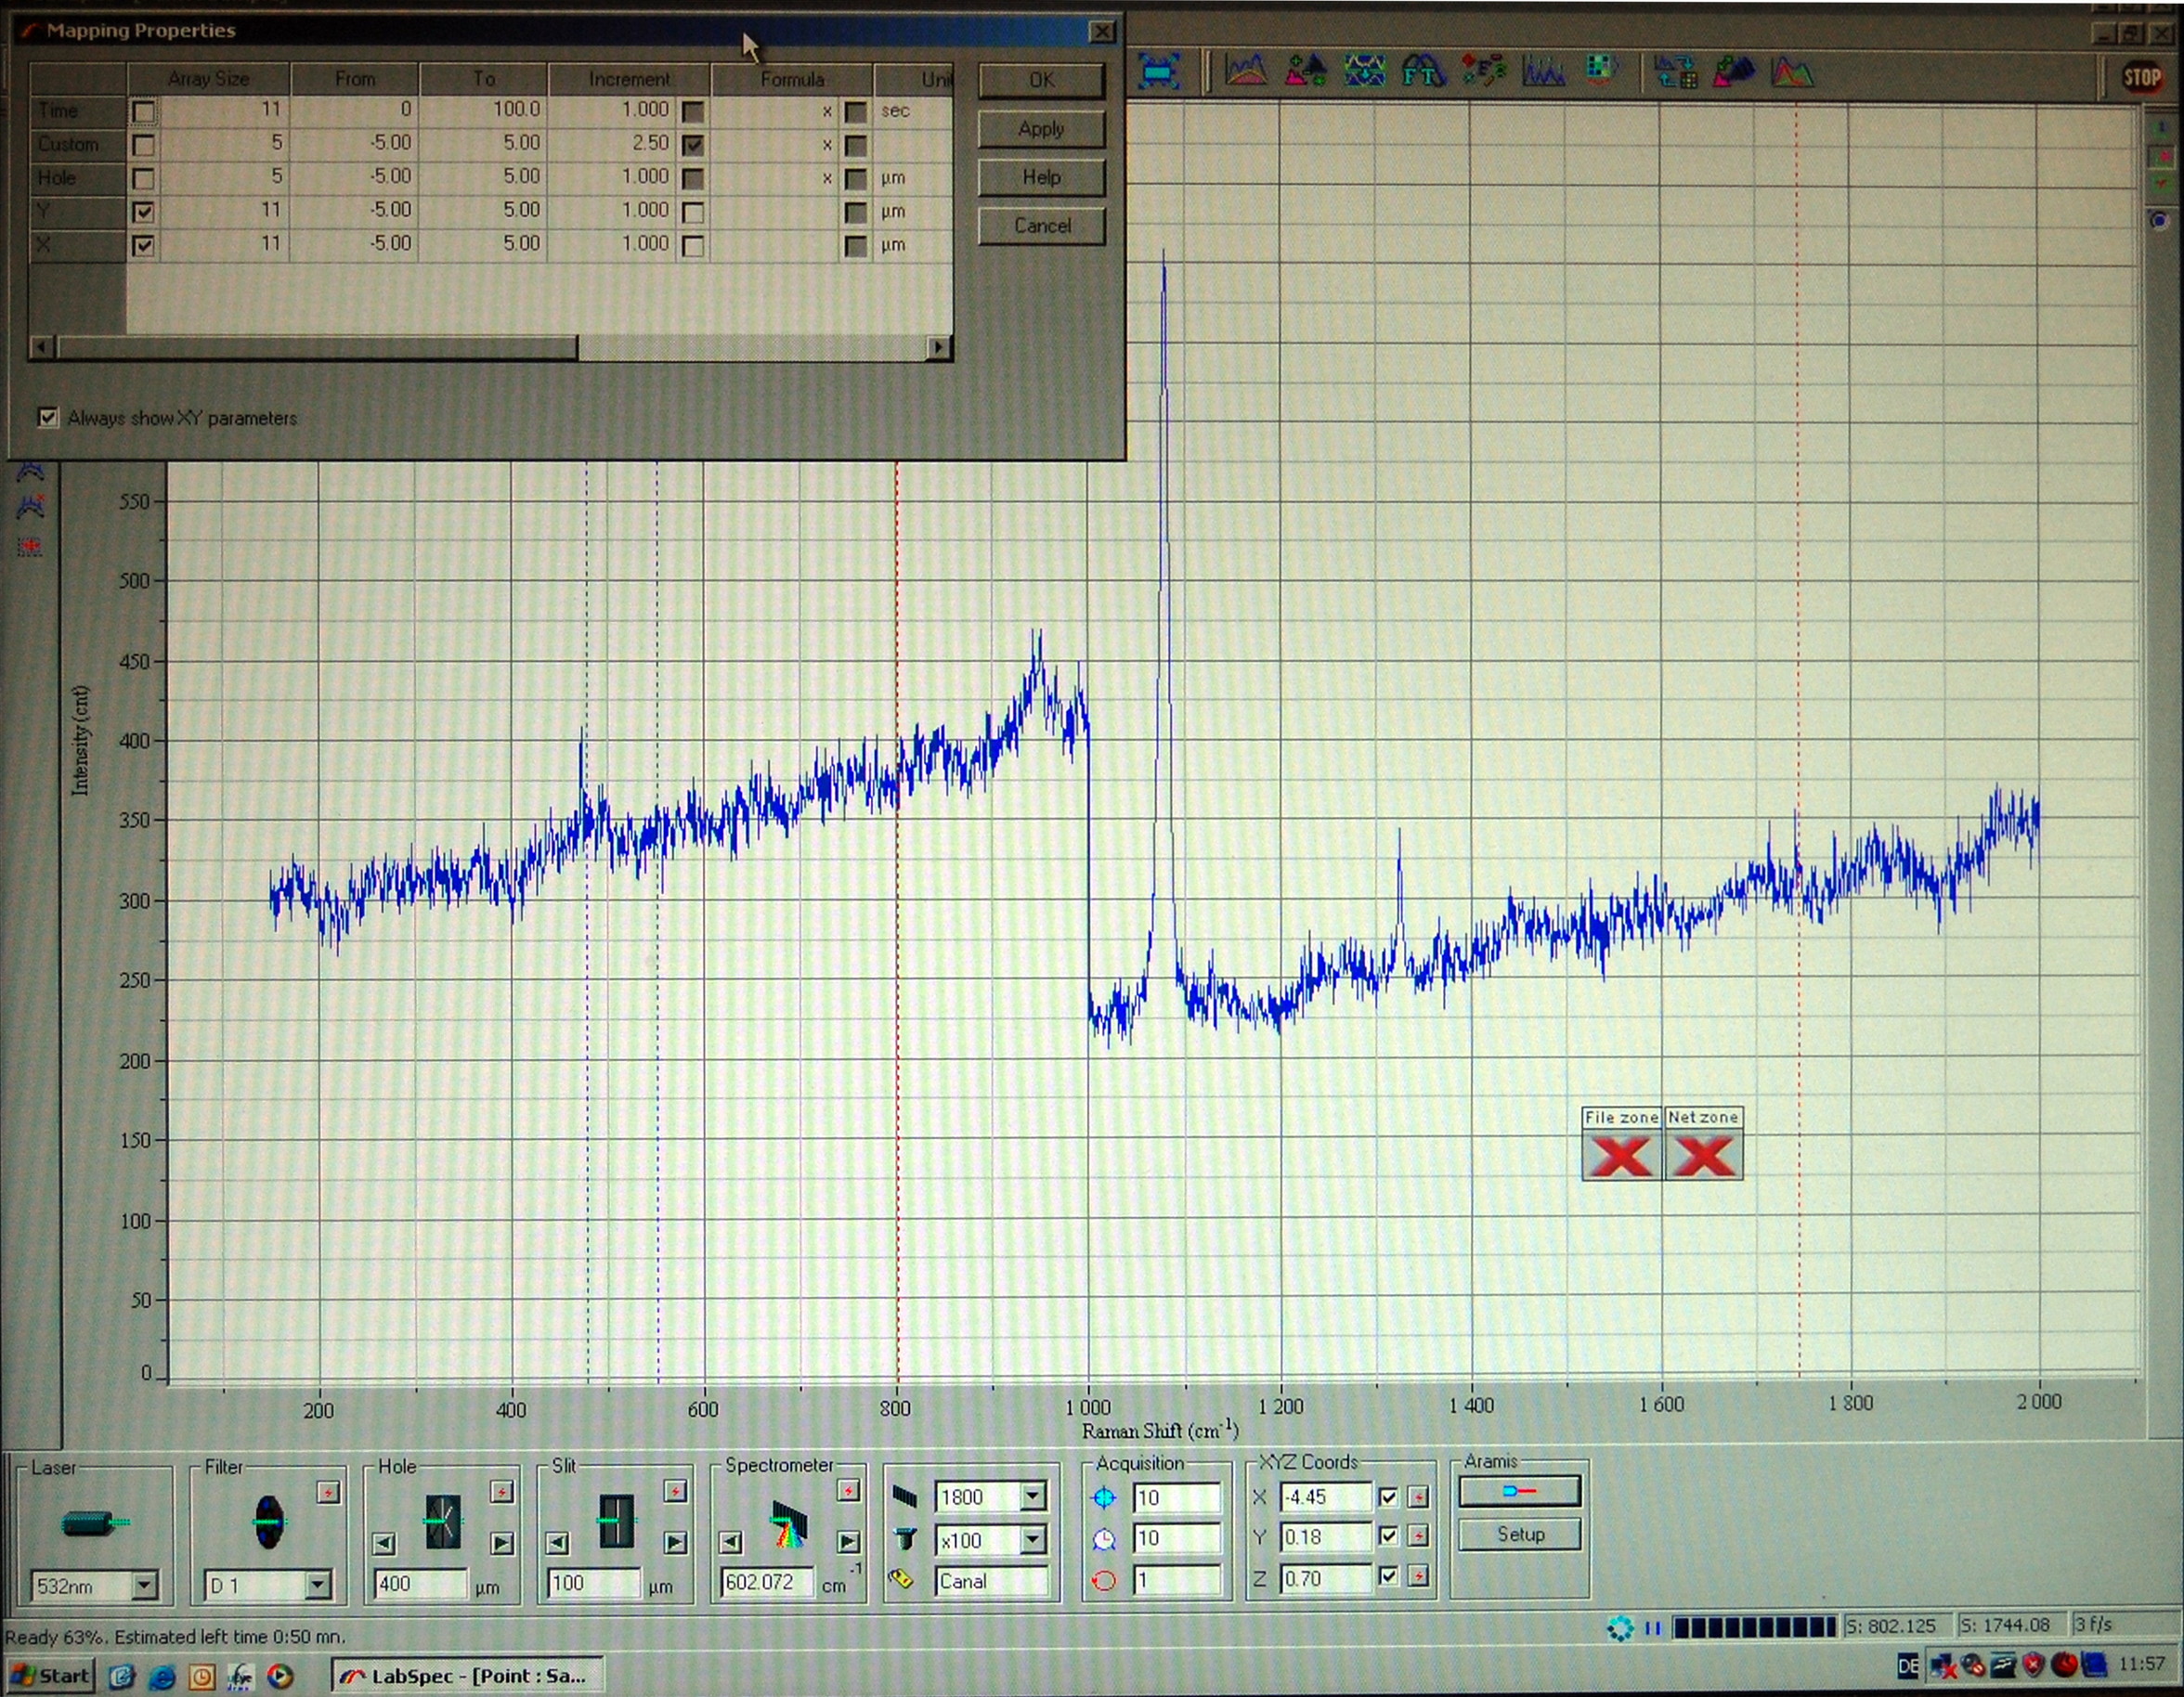
Task: Click the X coordinate input showing -4.45
Action: (1325, 1497)
